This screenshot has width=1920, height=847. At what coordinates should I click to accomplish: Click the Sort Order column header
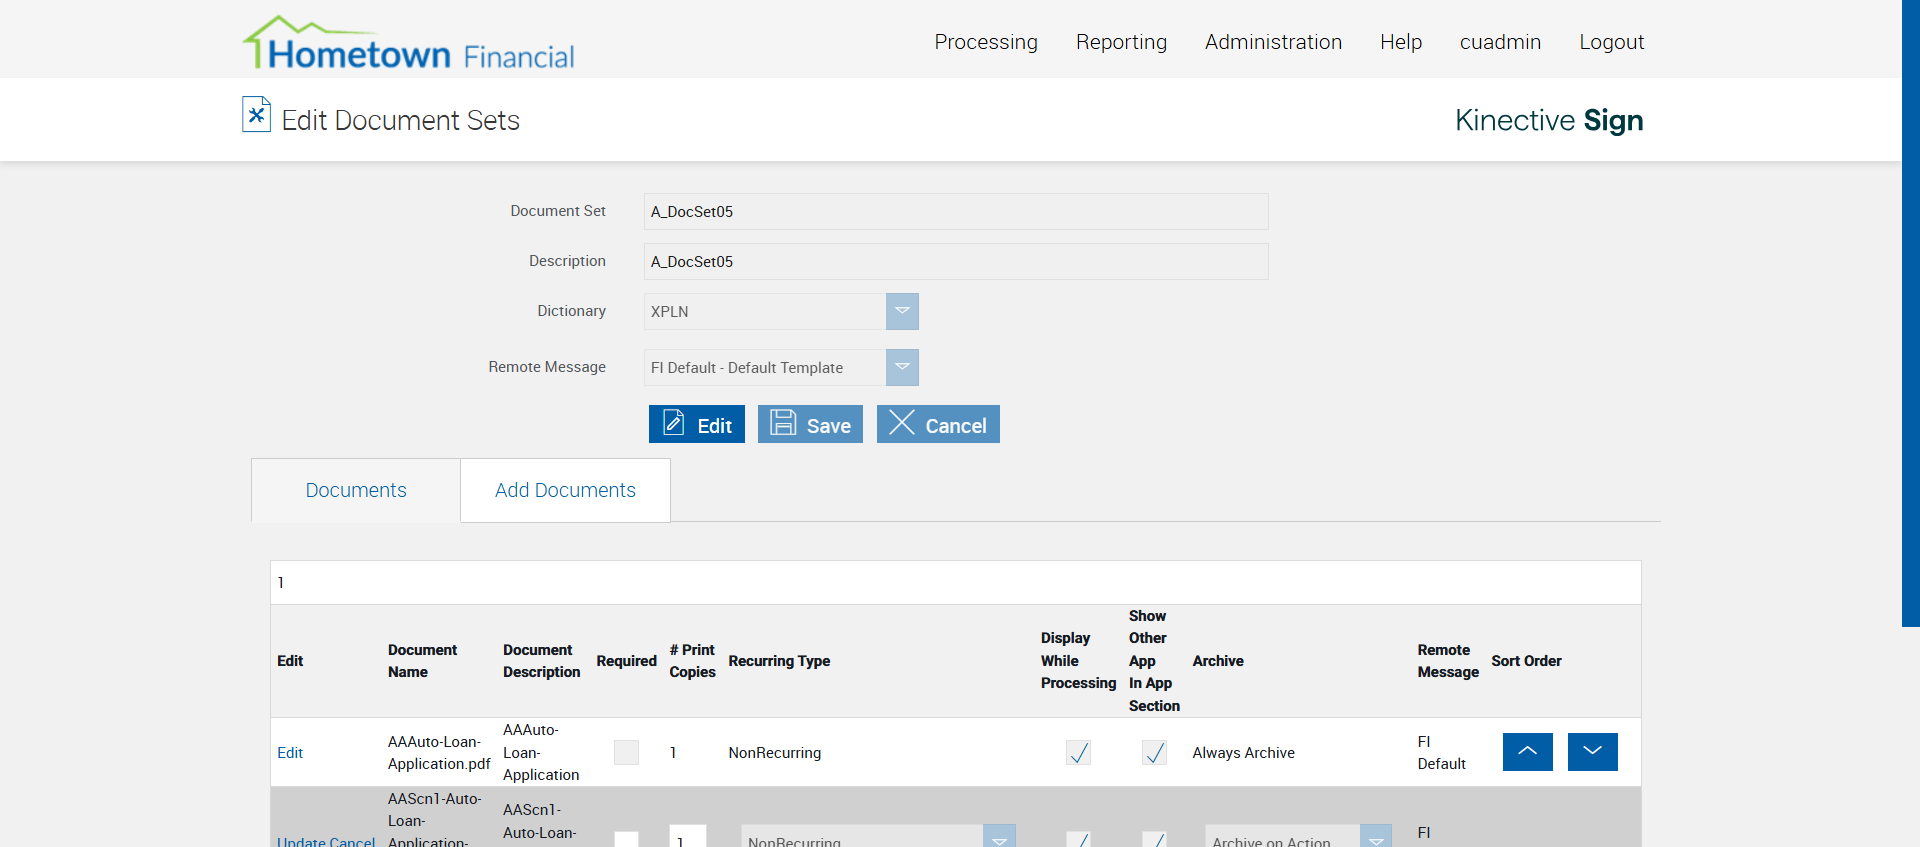pyautogui.click(x=1526, y=661)
